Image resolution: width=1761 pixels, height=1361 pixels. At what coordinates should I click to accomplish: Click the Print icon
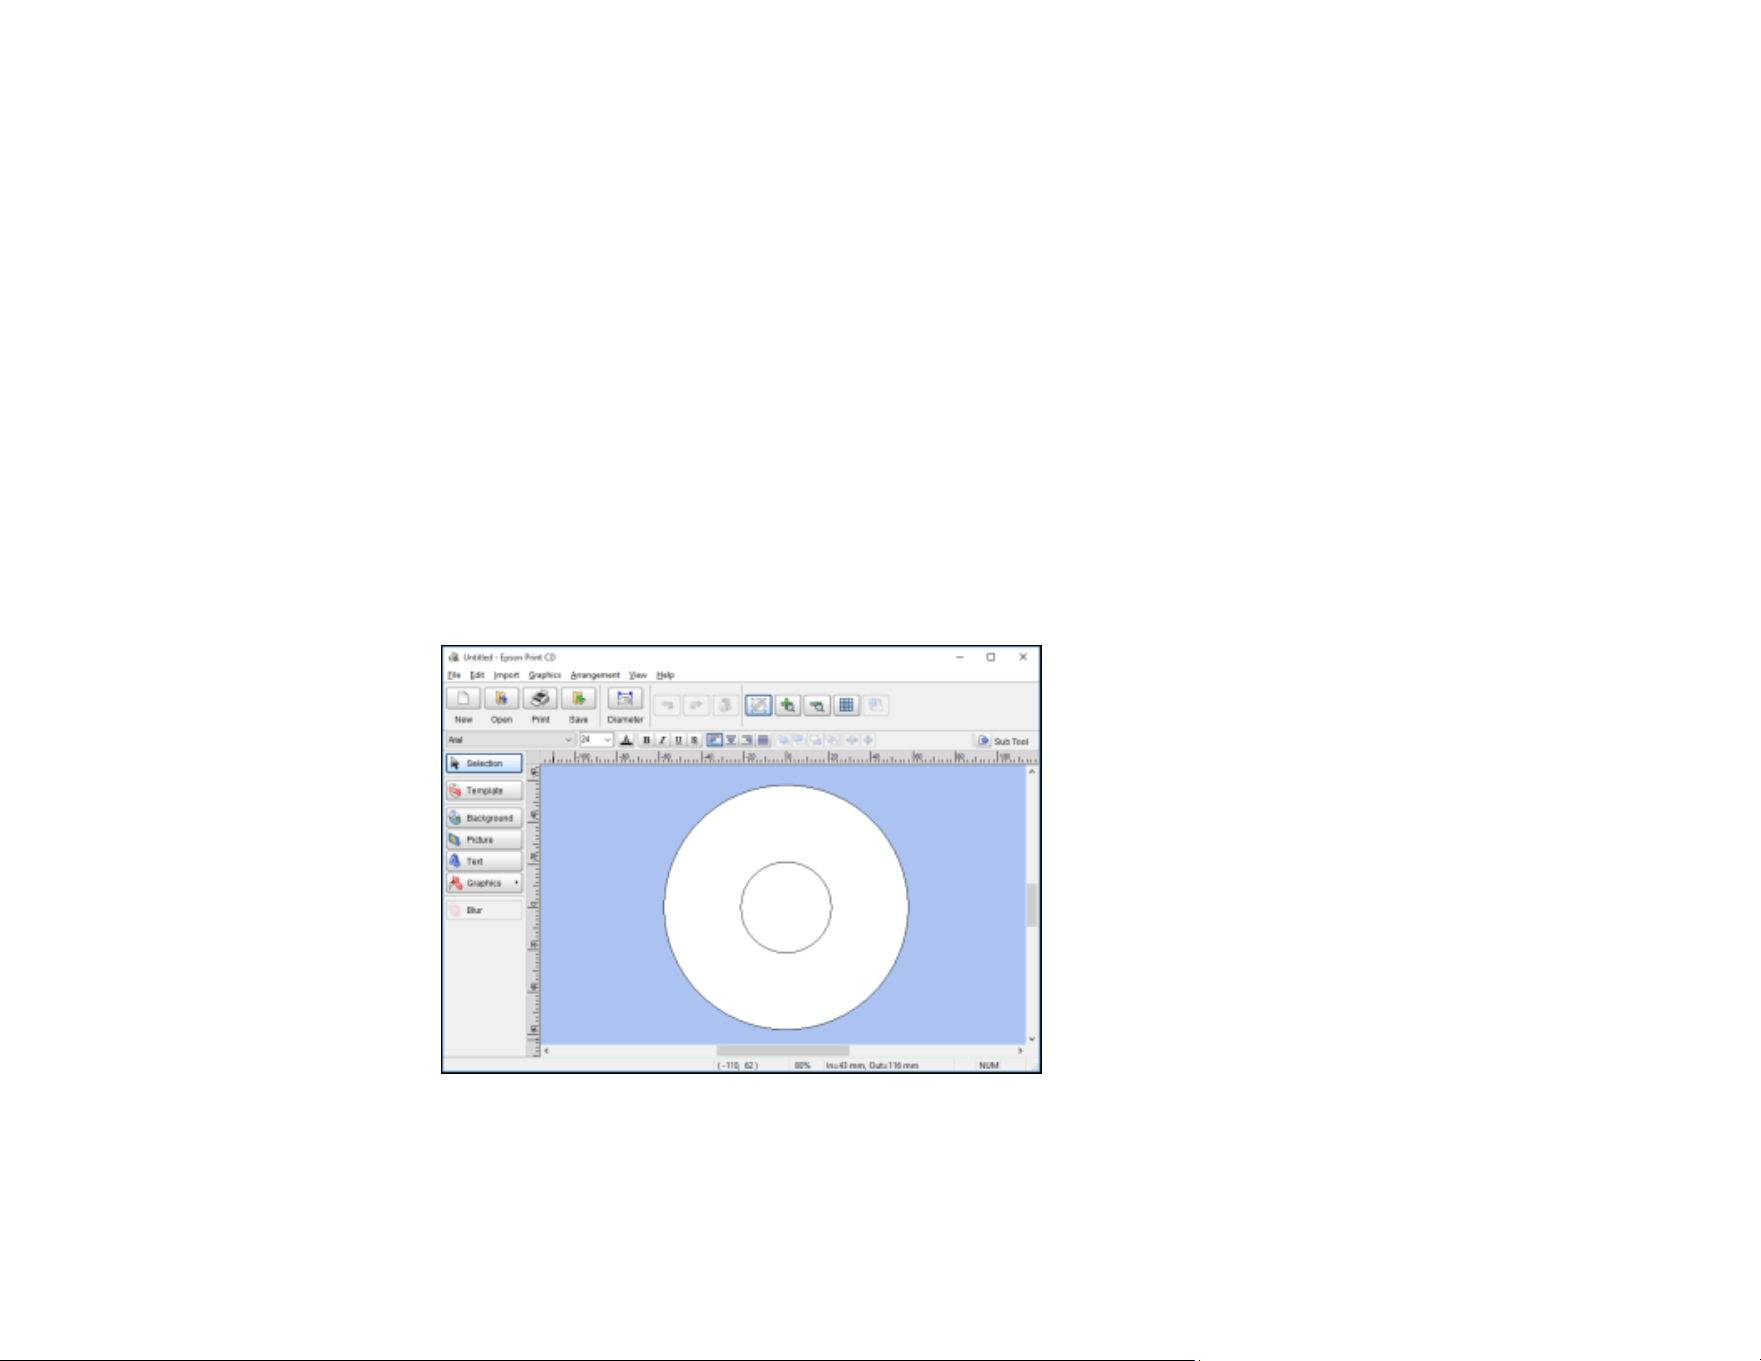tap(540, 698)
